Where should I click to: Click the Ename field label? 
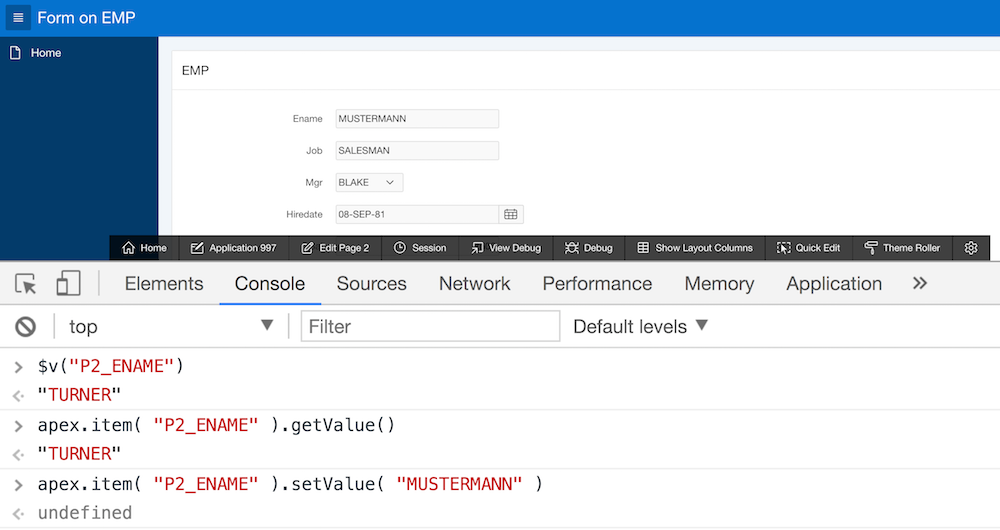[307, 119]
